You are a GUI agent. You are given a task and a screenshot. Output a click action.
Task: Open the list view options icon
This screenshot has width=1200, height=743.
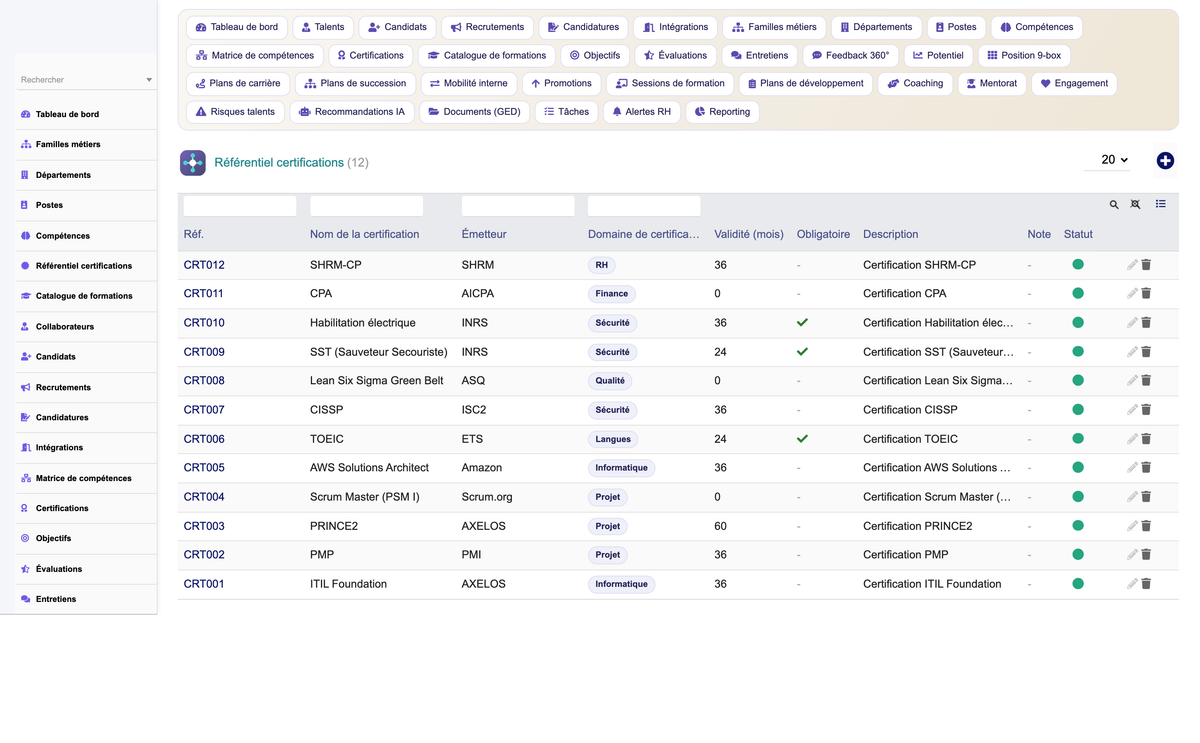[x=1161, y=204]
